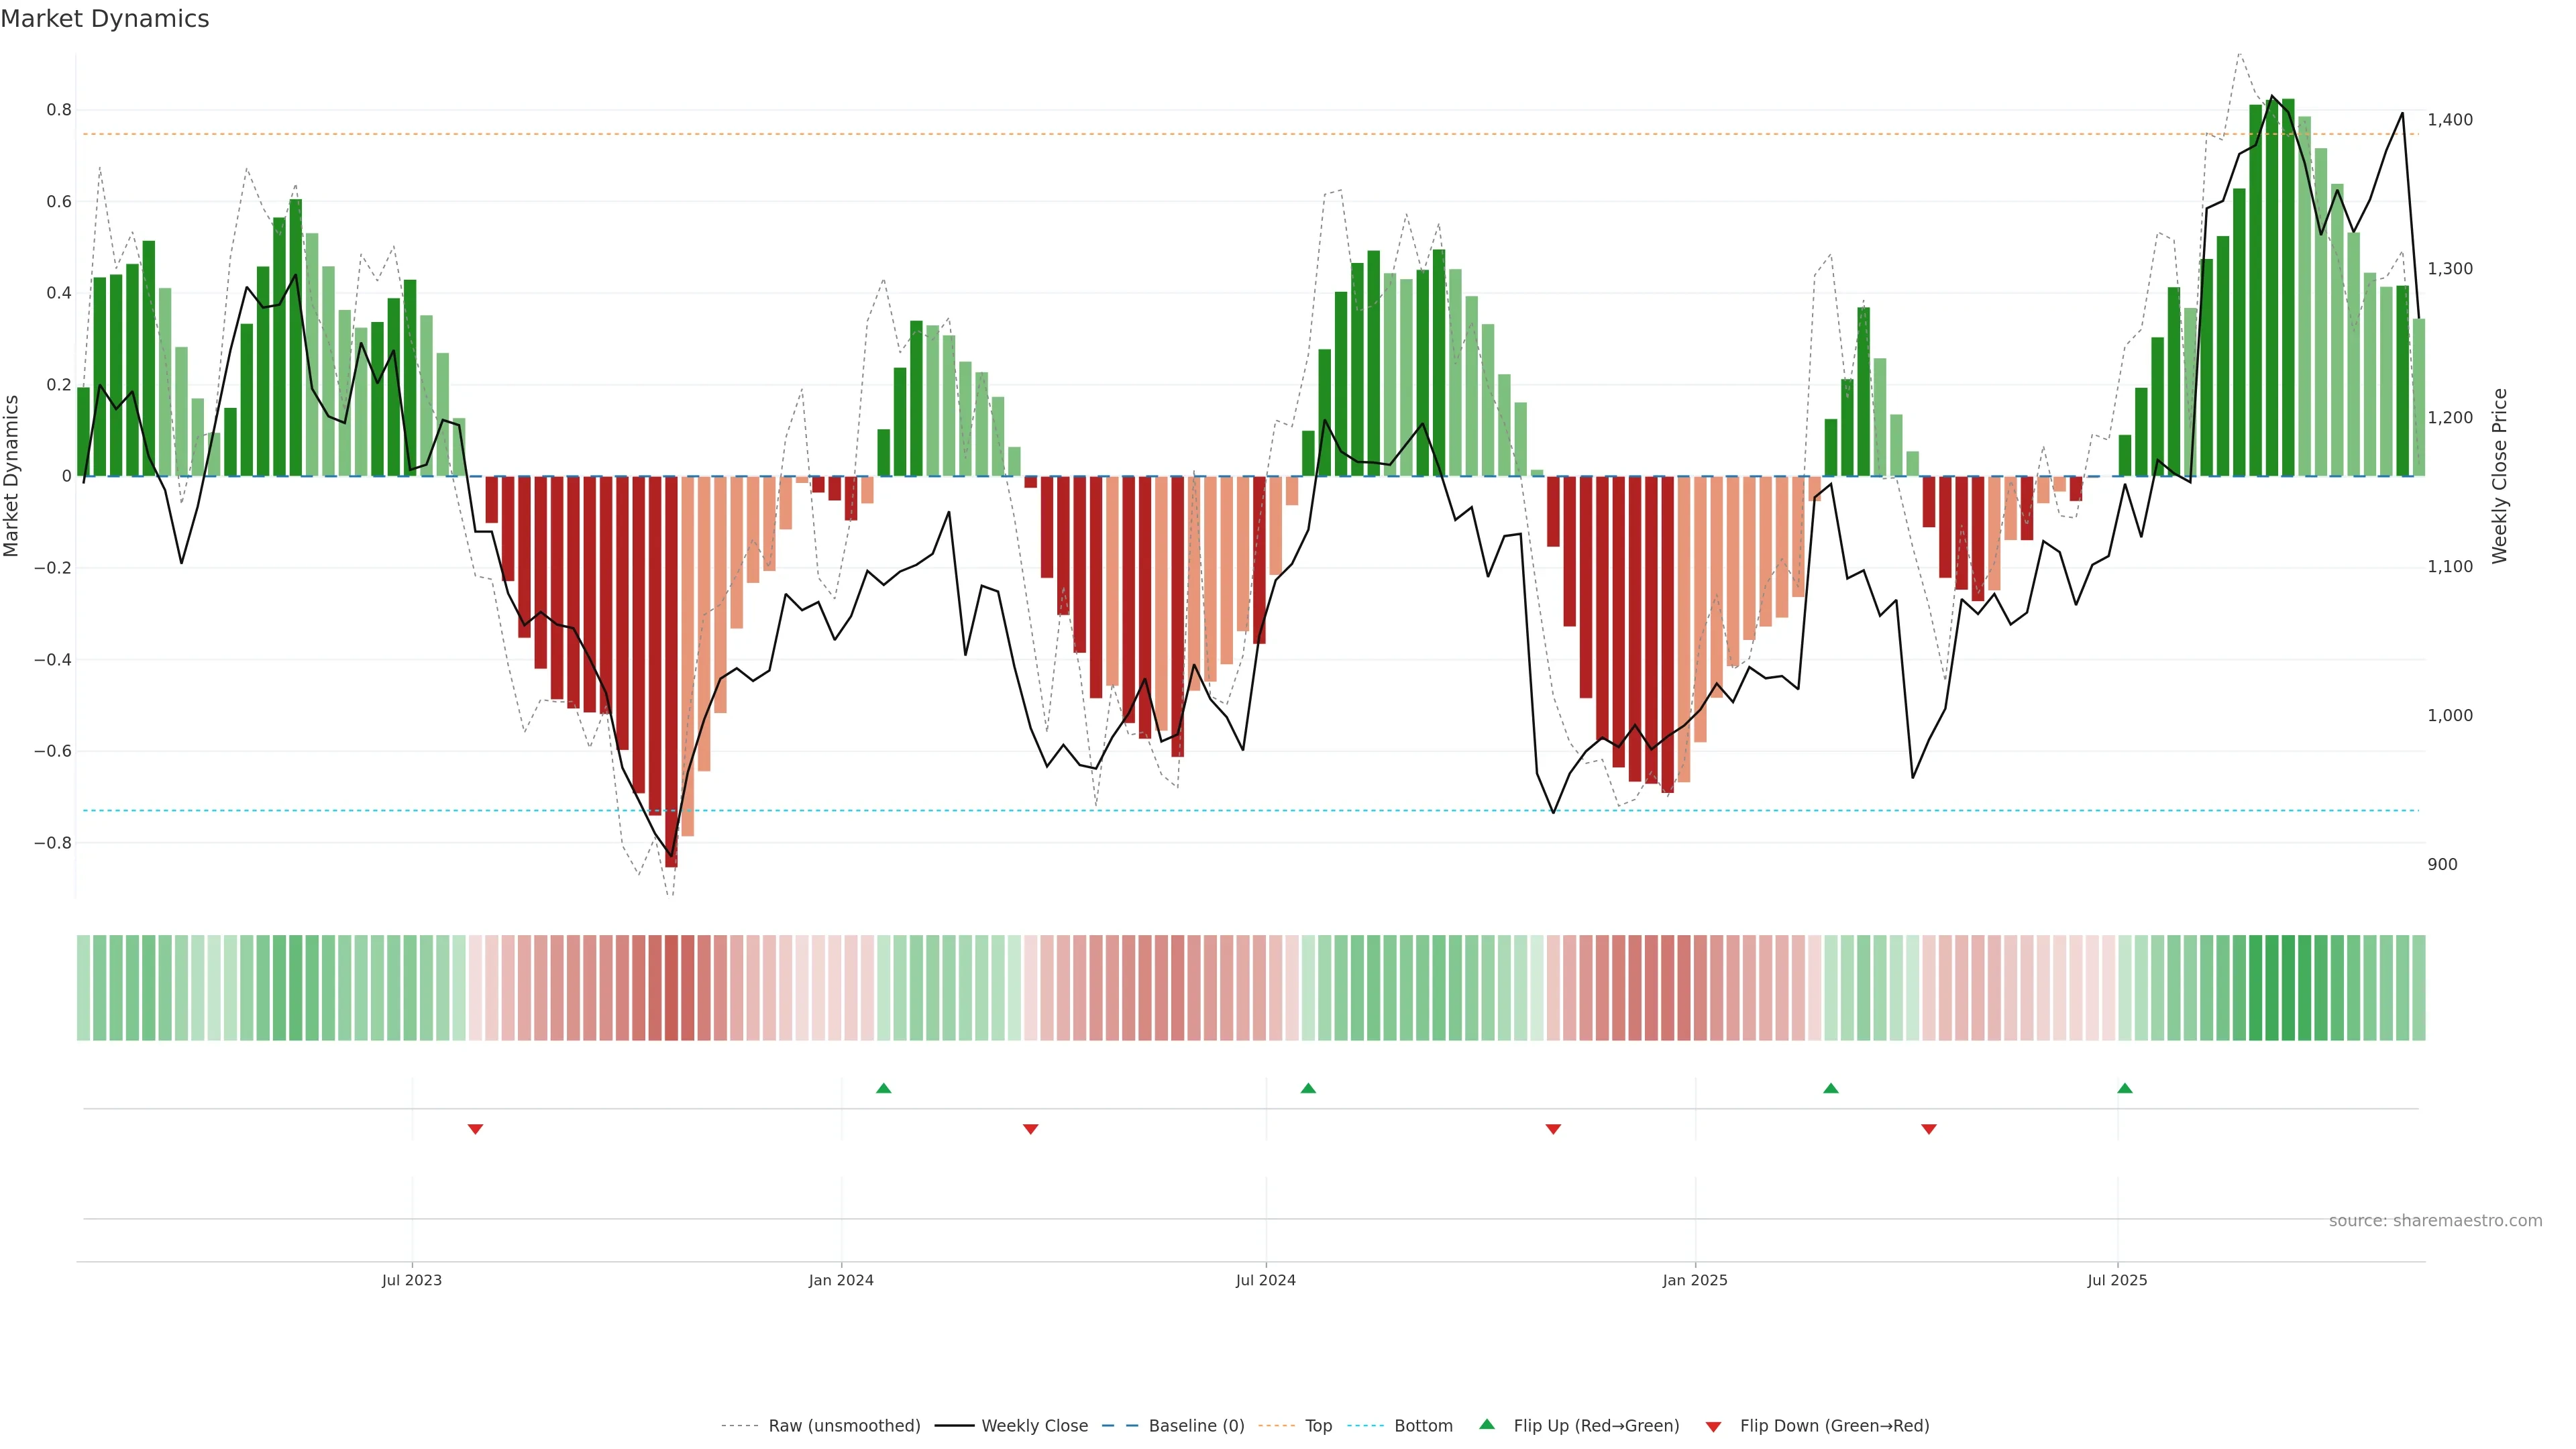Click the red flip-down triangle in spring 2024
This screenshot has width=2576, height=1449.
click(x=1031, y=1129)
